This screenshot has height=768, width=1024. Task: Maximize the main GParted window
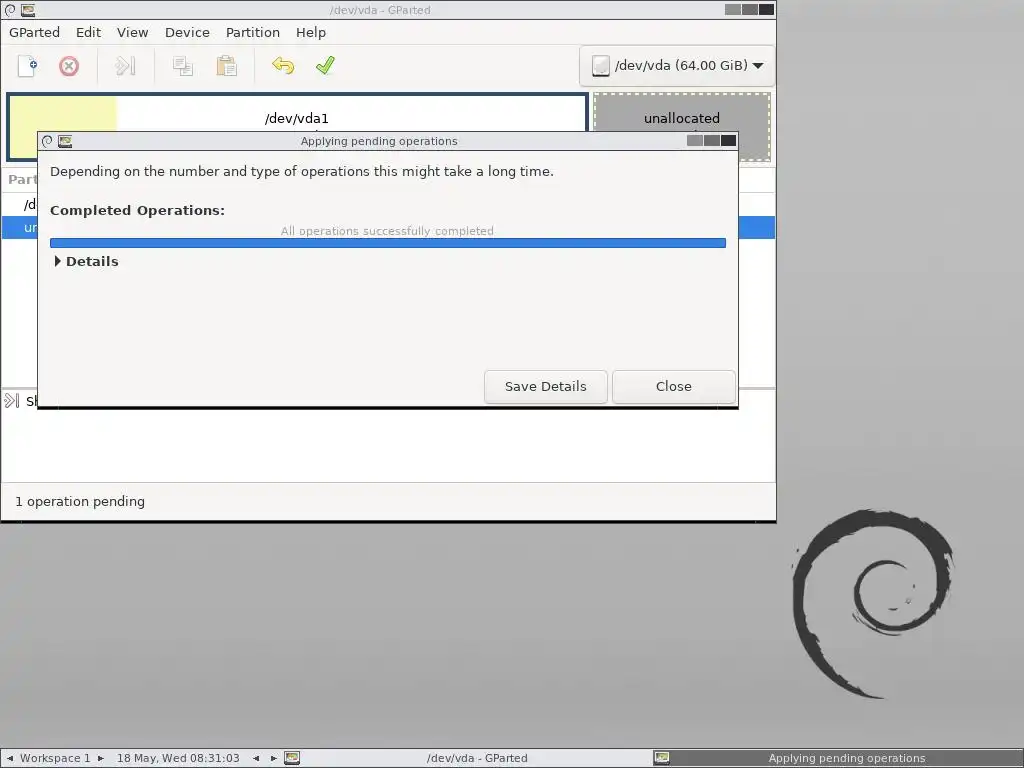pyautogui.click(x=750, y=9)
